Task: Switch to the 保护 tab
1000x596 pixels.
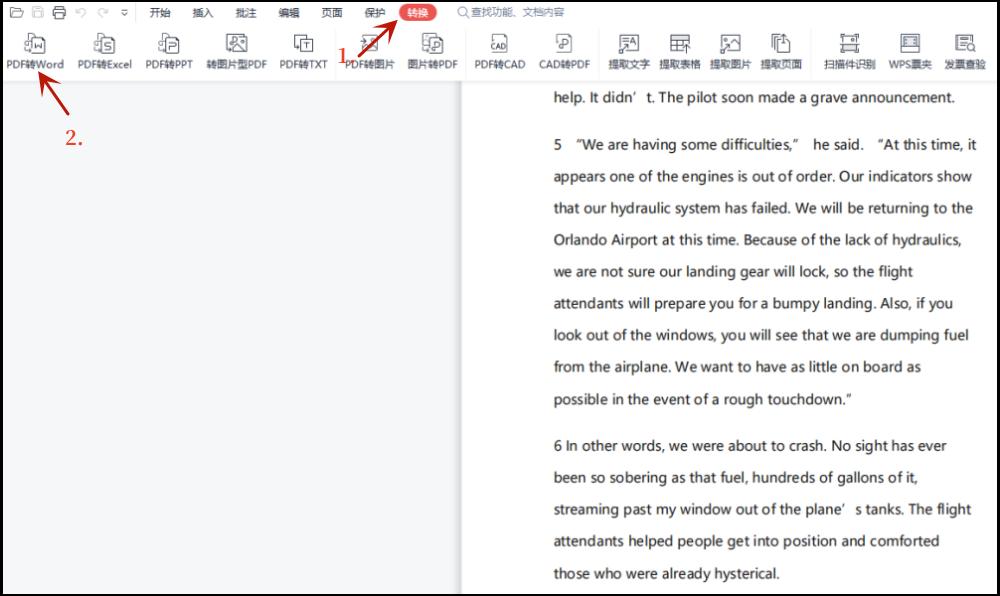Action: (x=375, y=12)
